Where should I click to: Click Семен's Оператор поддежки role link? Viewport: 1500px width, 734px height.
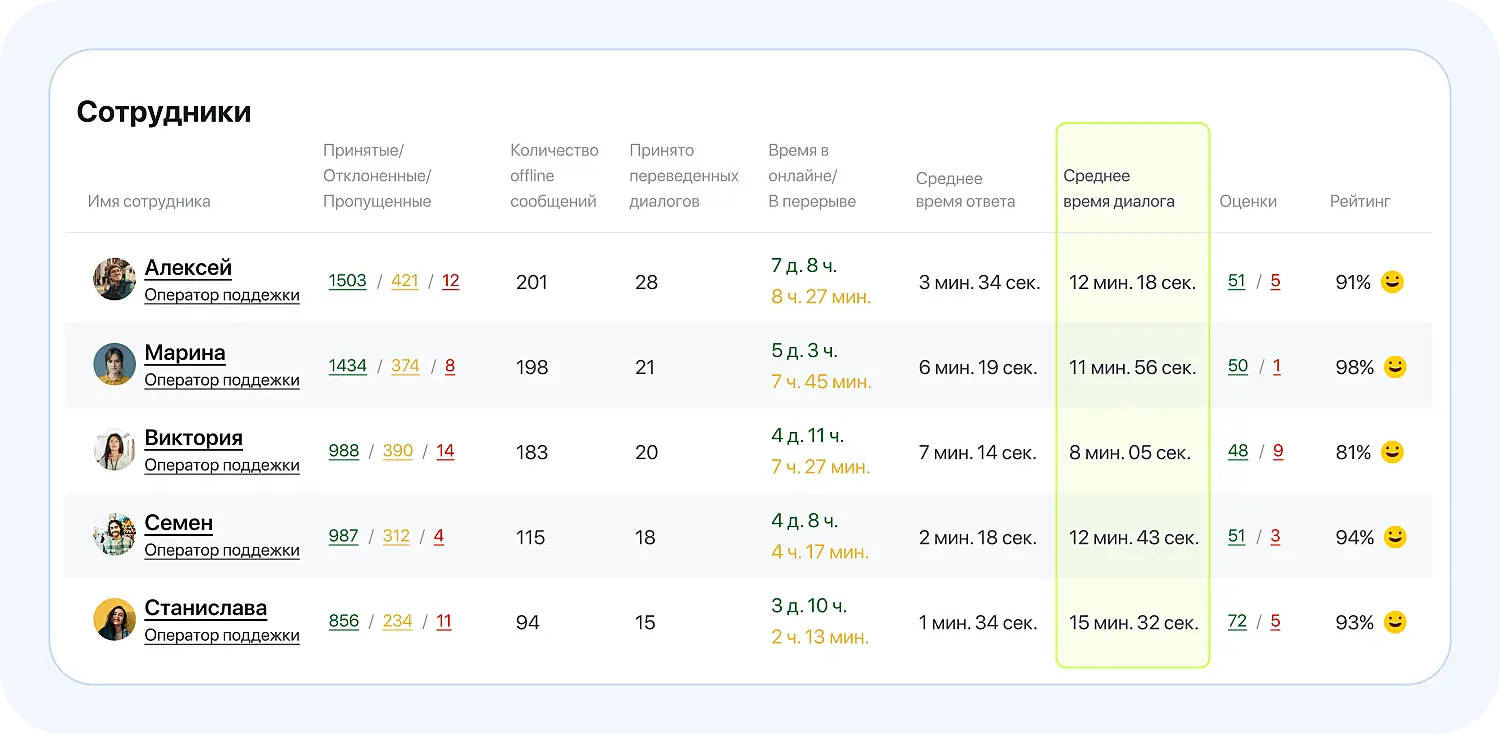tap(222, 550)
